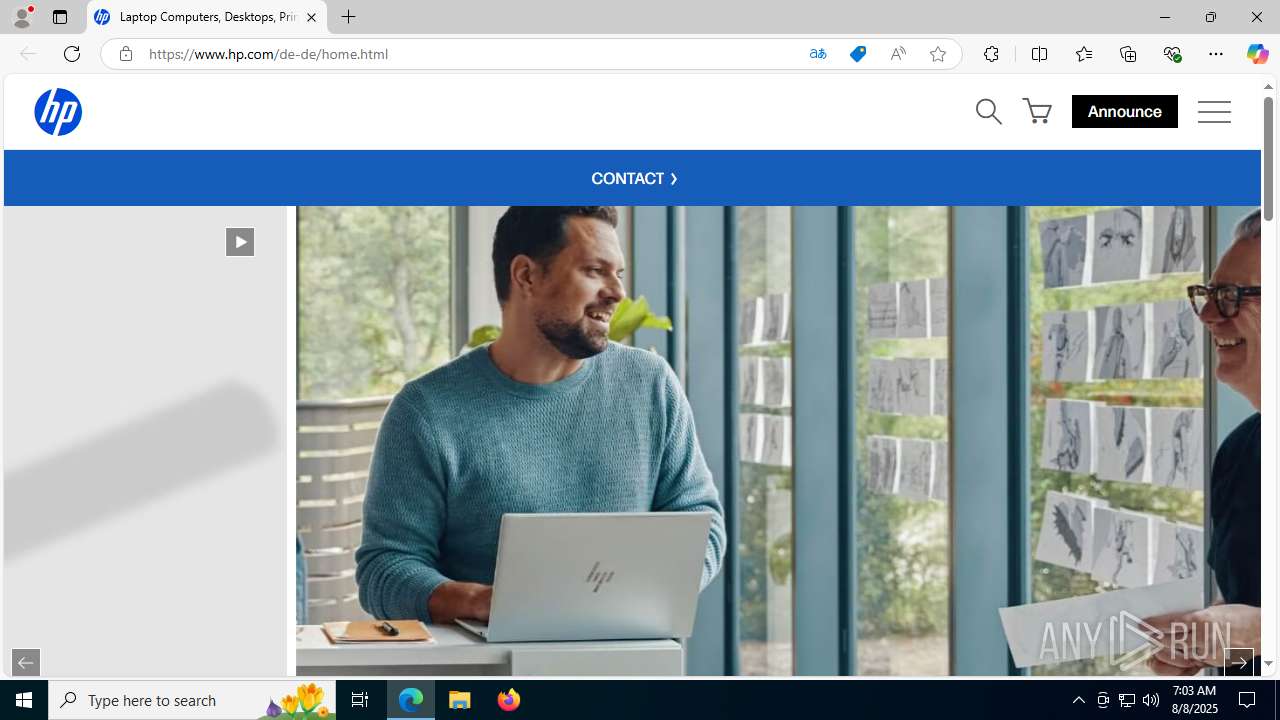
Task: Go back to the previous page
Action: point(28,54)
